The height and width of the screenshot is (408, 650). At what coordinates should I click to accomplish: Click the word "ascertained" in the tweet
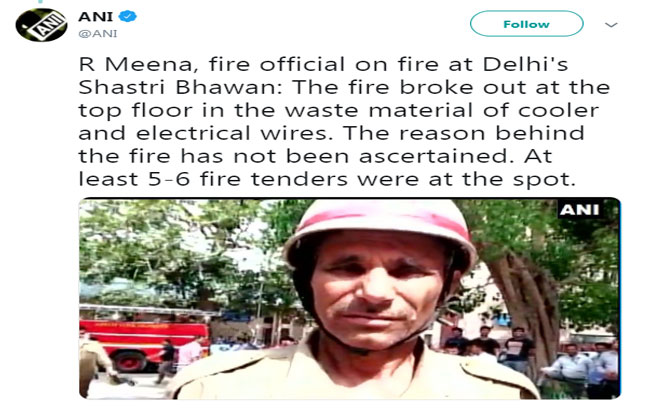click(434, 156)
